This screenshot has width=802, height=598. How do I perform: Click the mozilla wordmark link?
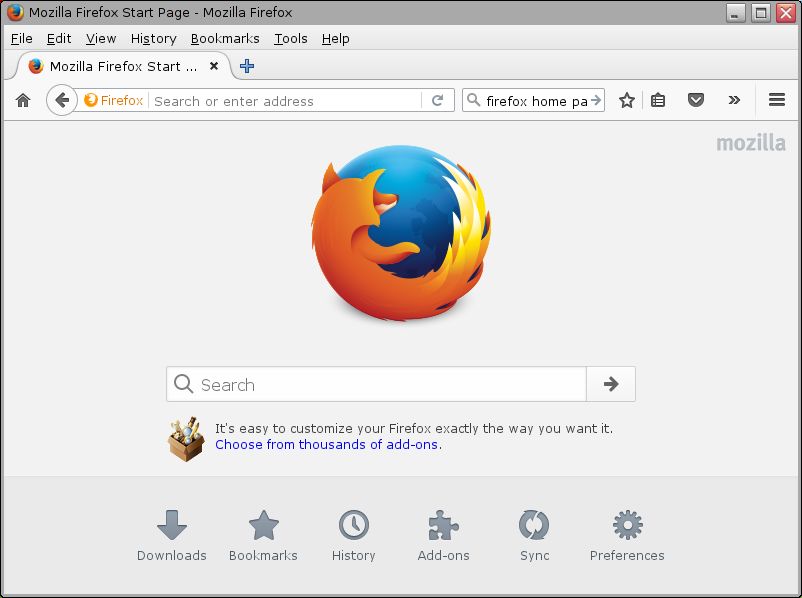tap(751, 143)
